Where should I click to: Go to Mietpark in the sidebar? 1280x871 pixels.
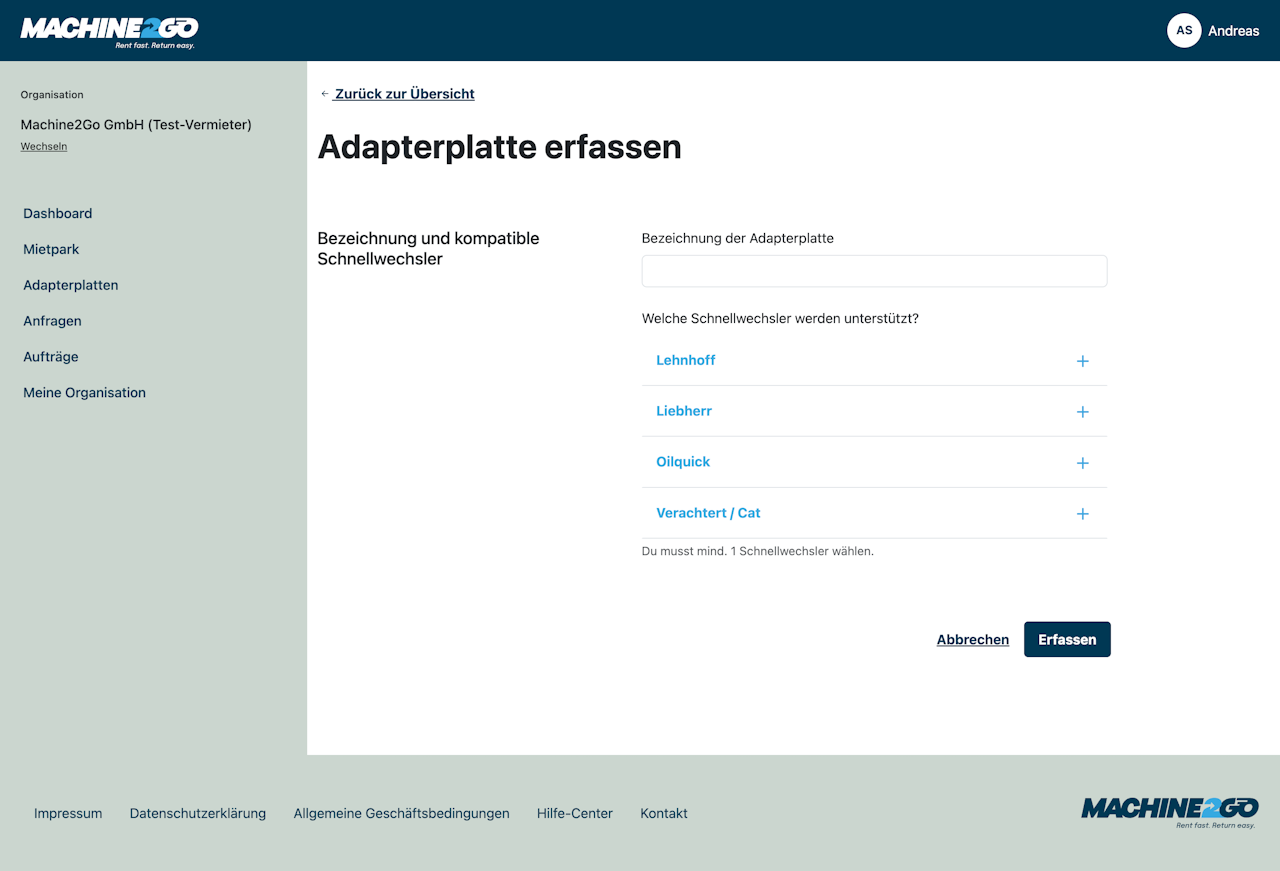[51, 249]
